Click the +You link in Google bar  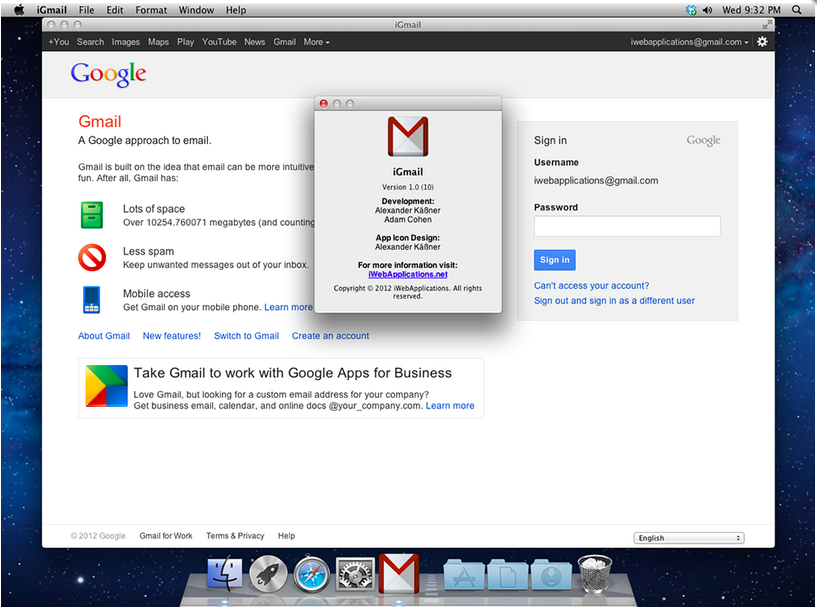tap(59, 42)
